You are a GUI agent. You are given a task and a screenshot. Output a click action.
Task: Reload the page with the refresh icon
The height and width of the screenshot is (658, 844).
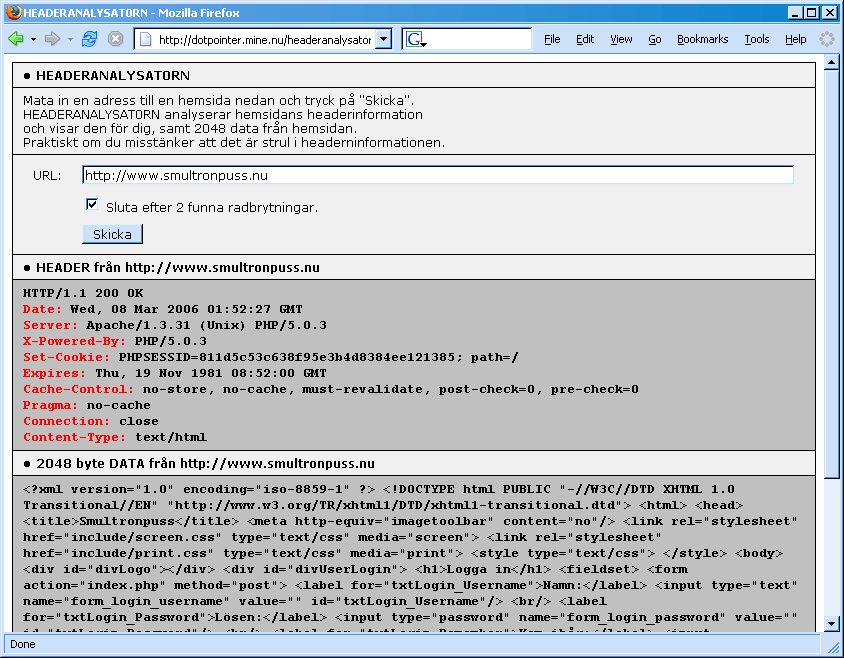pyautogui.click(x=90, y=39)
